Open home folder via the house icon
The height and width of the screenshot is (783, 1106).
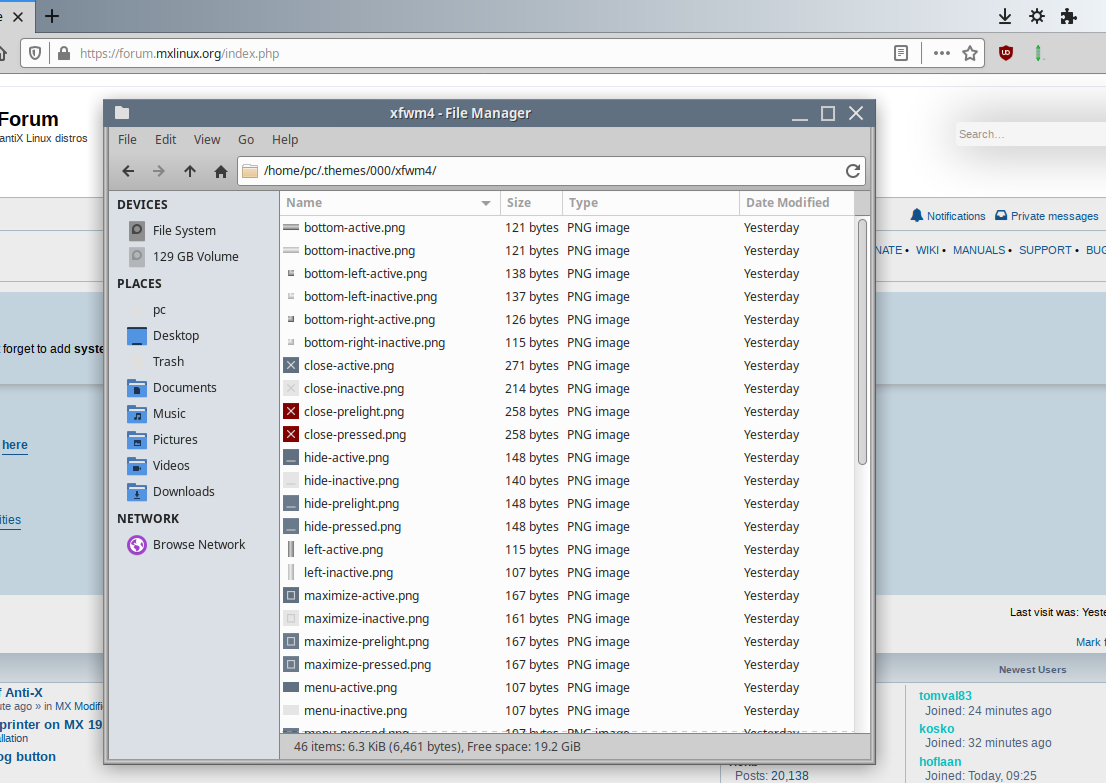(221, 171)
